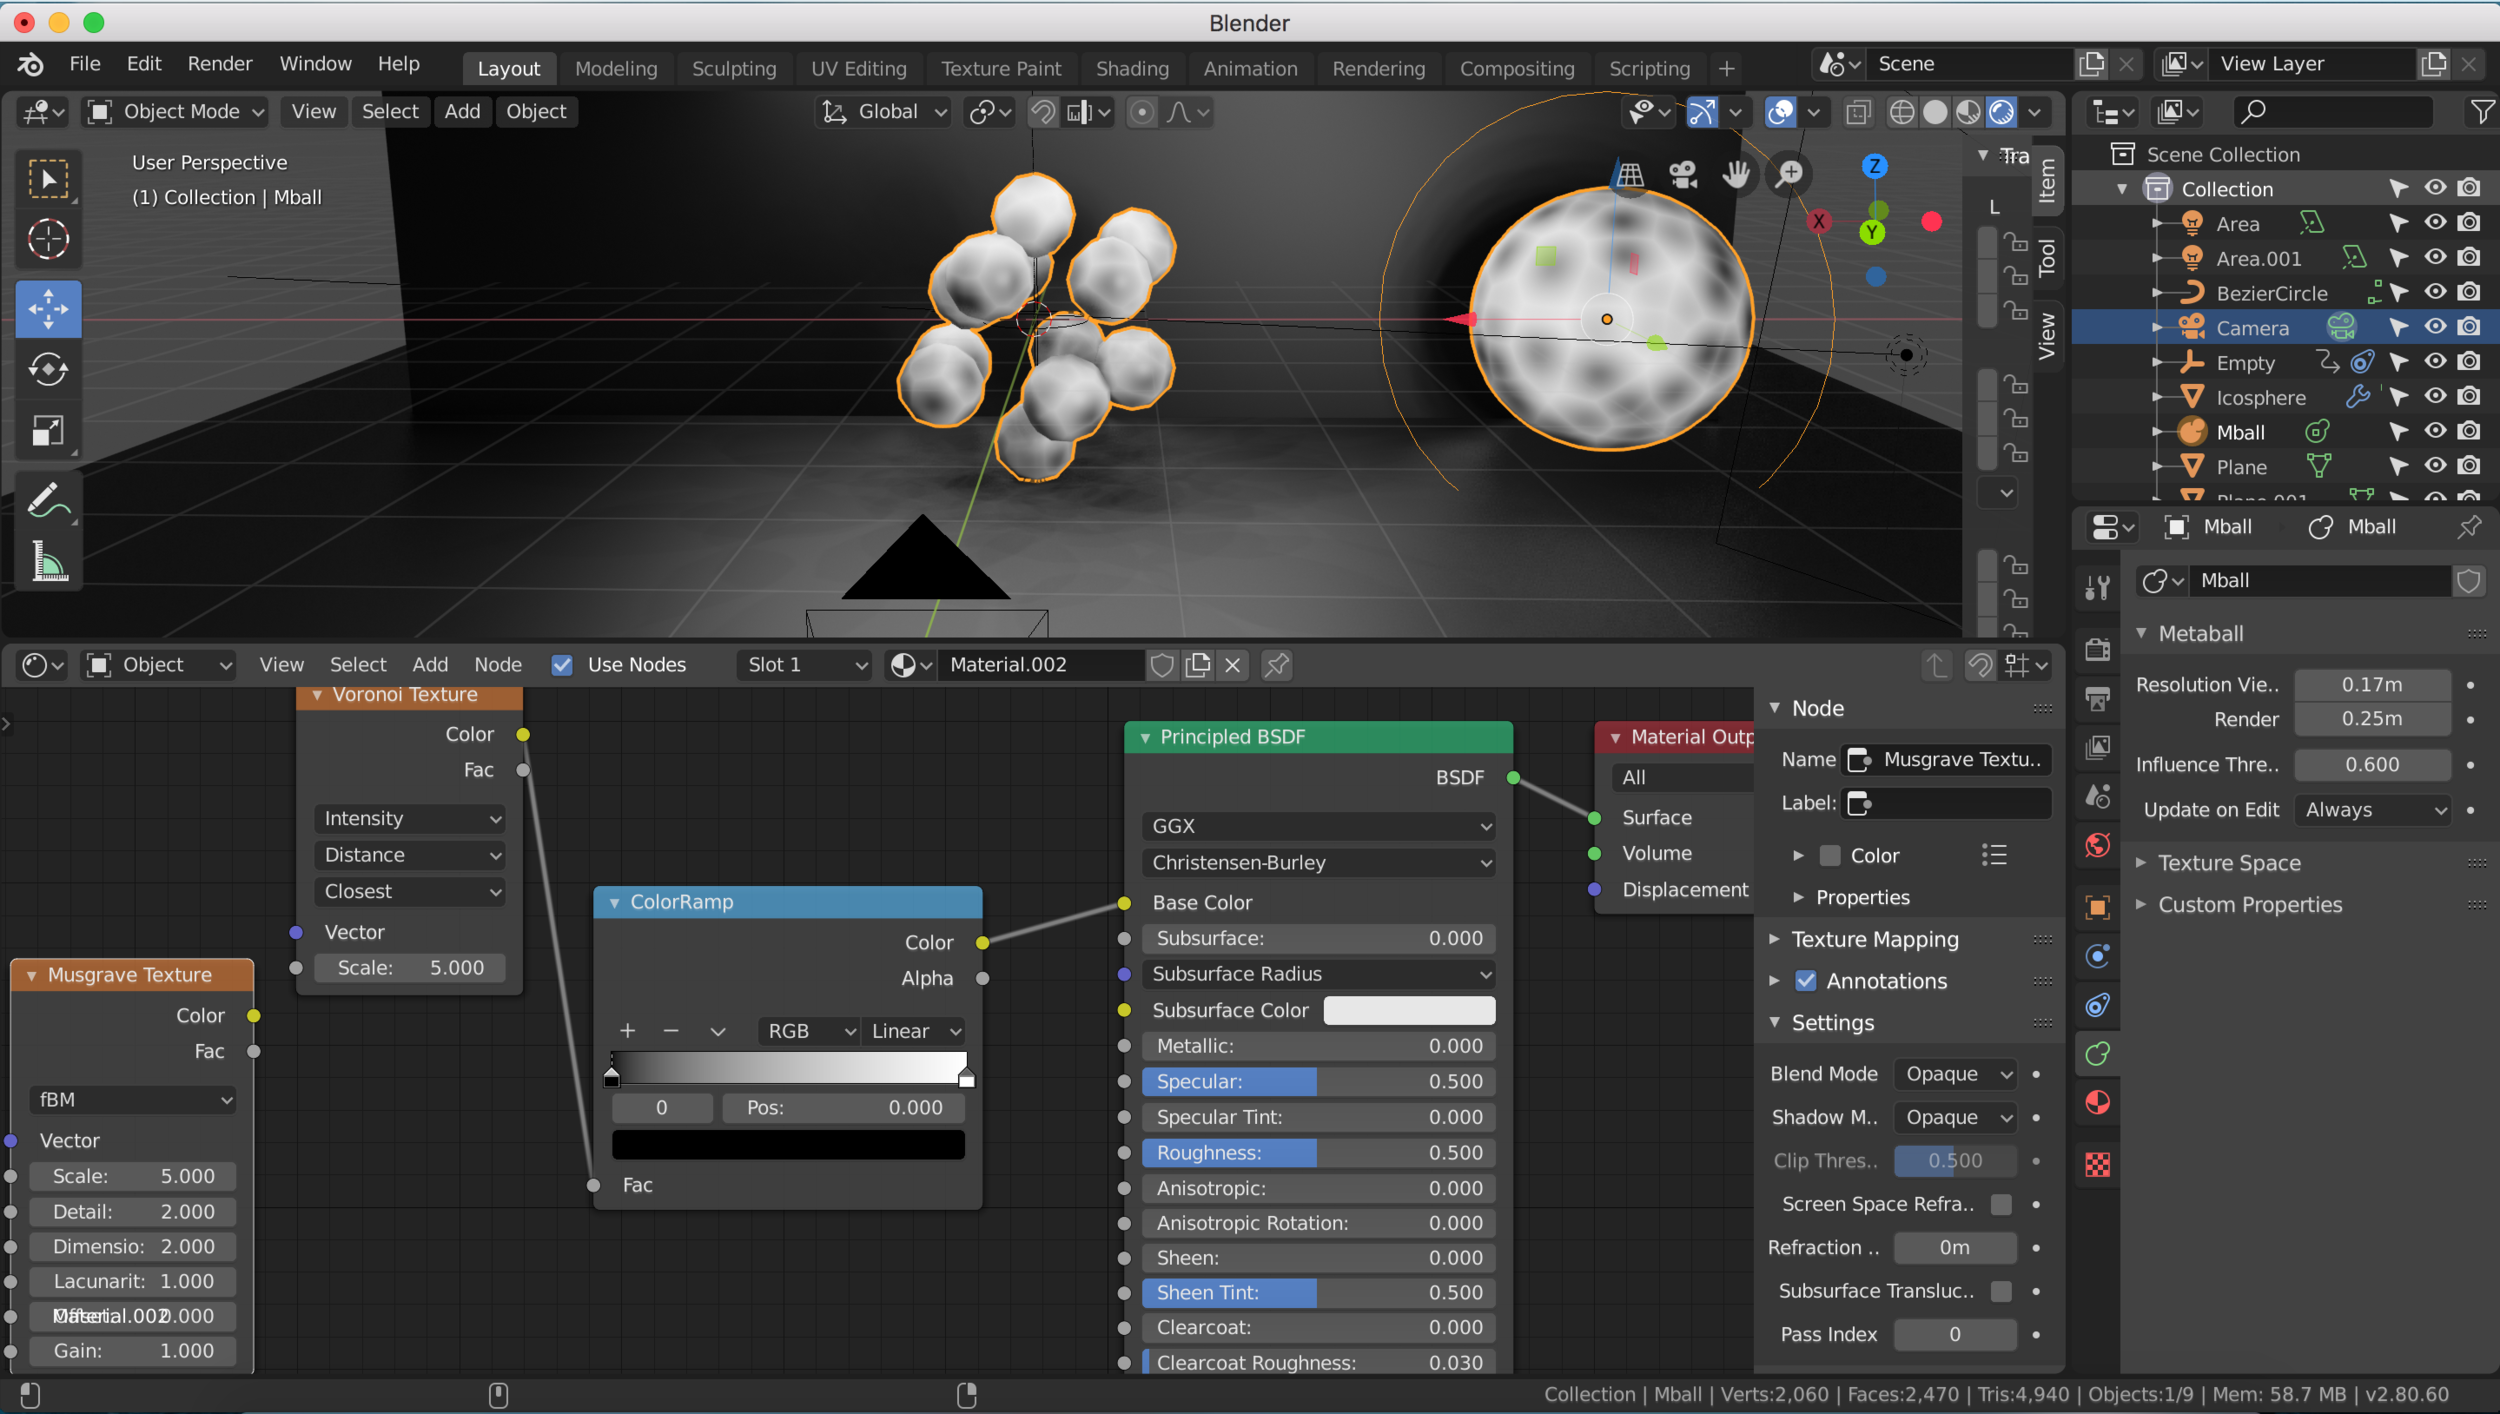This screenshot has height=1414, width=2500.
Task: Switch to the Shading workspace tab
Action: click(x=1132, y=69)
